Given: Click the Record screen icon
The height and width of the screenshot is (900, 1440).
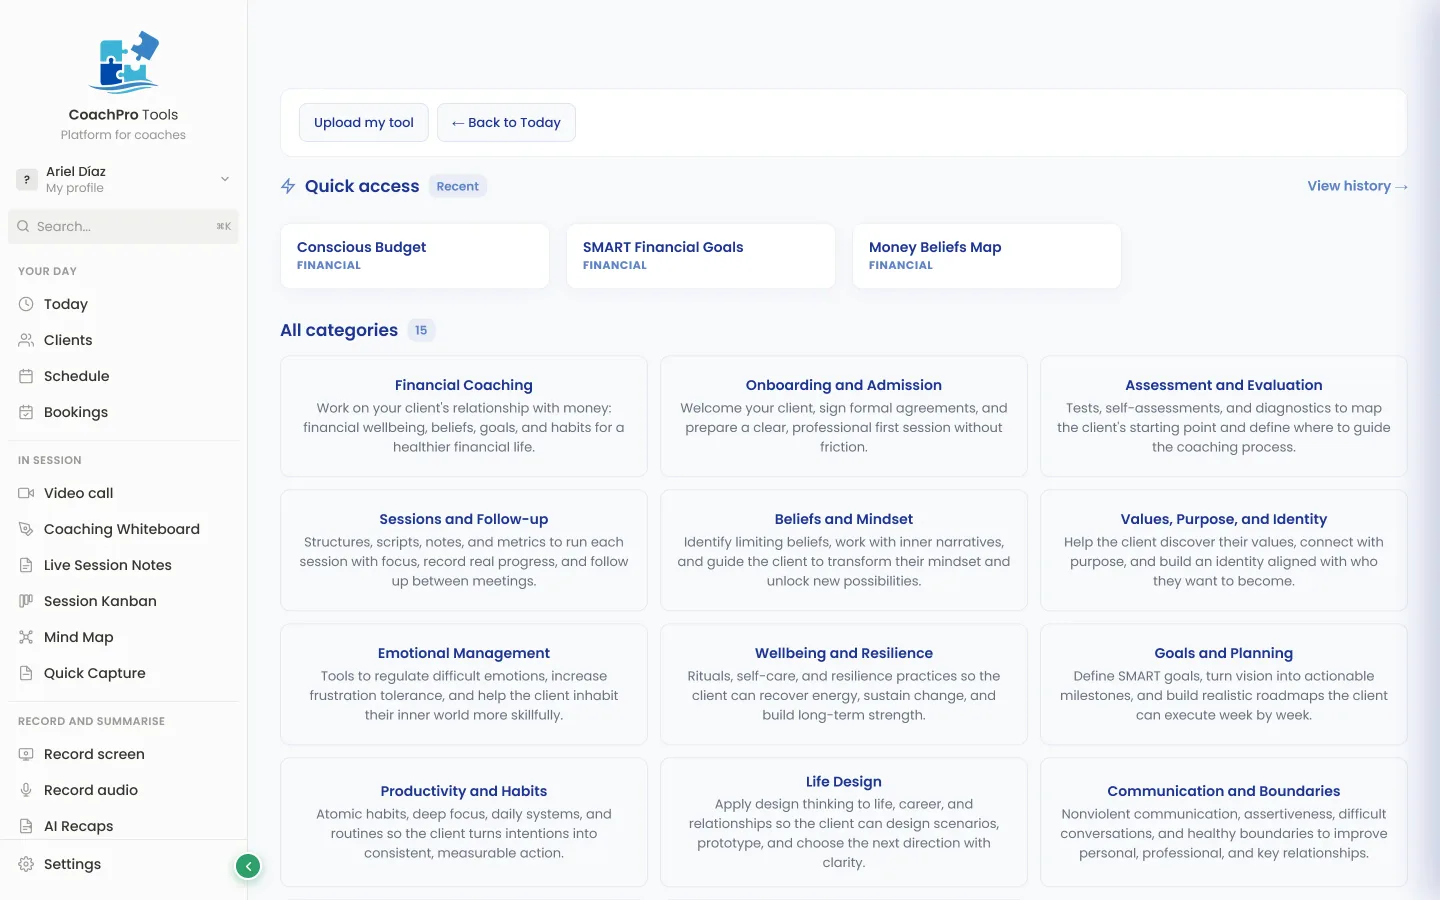Looking at the screenshot, I should (x=26, y=754).
